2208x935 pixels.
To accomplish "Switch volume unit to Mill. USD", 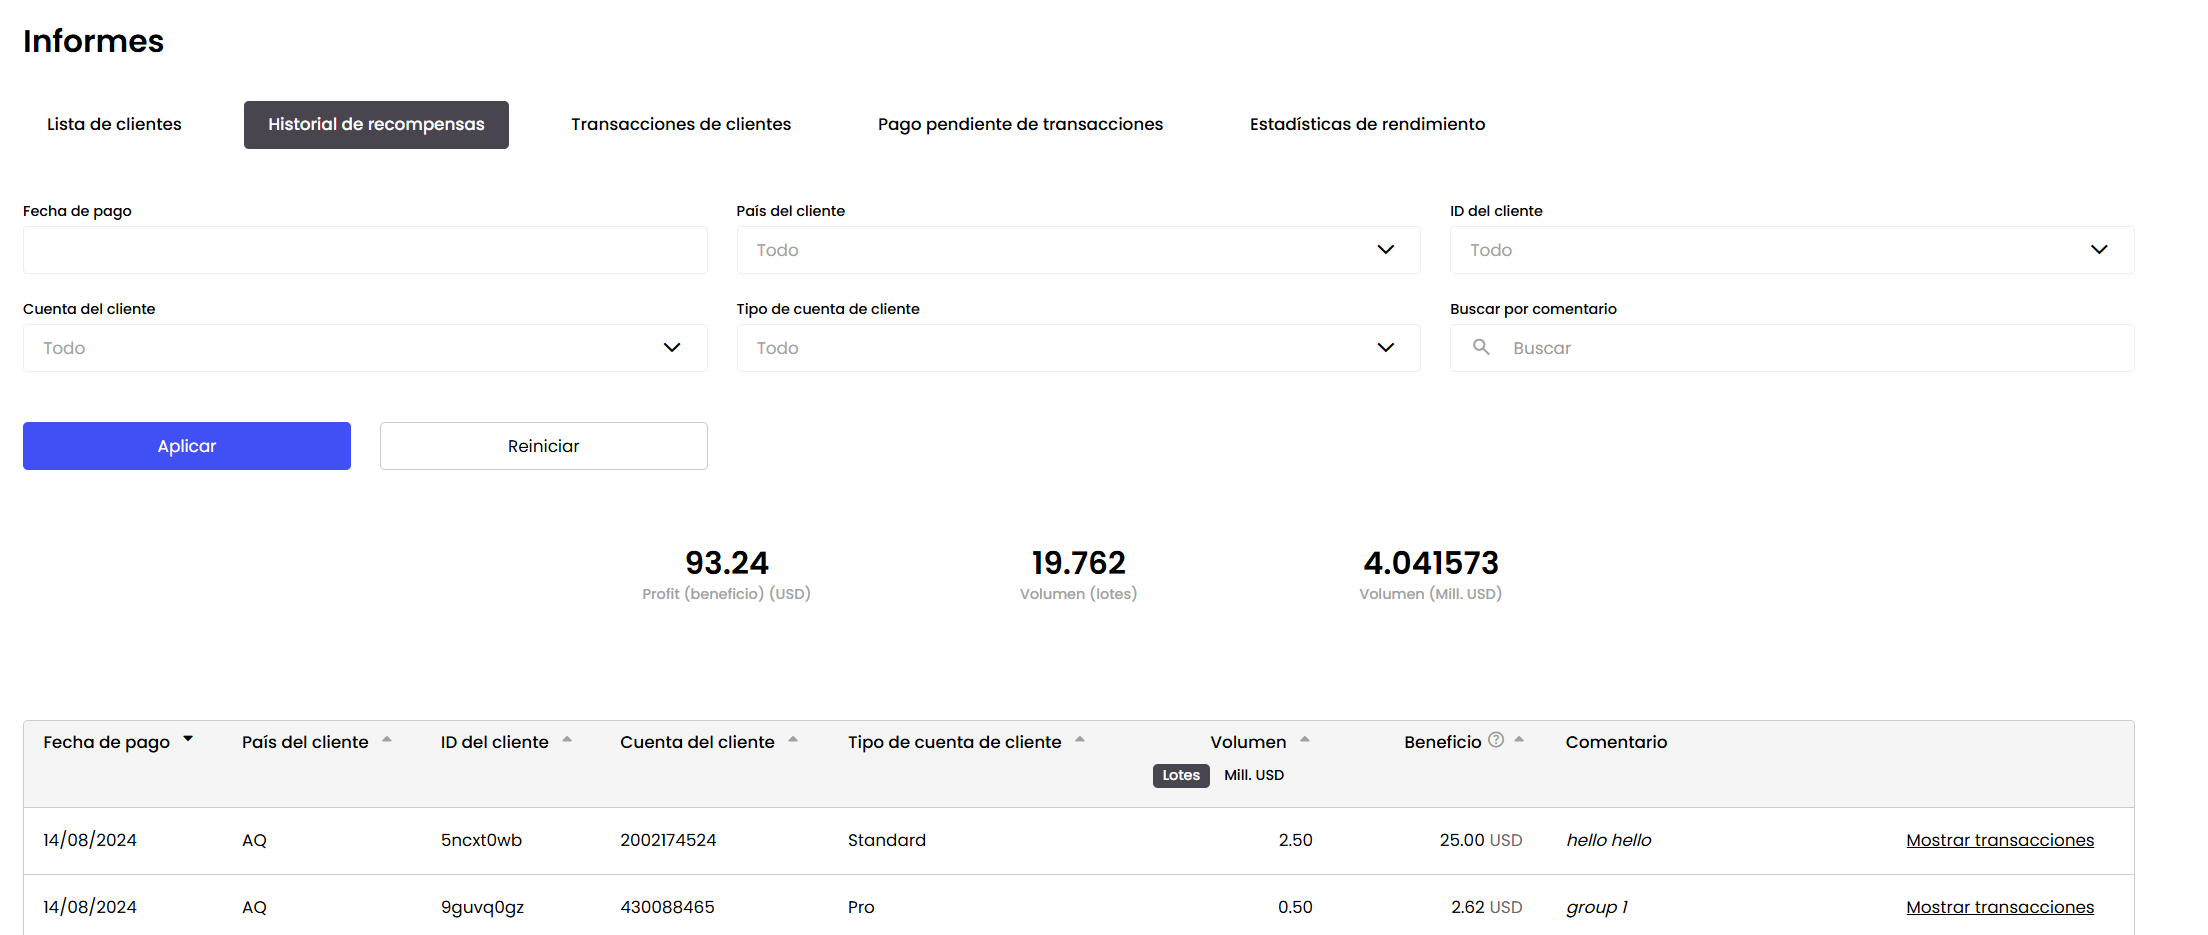I will [1254, 775].
